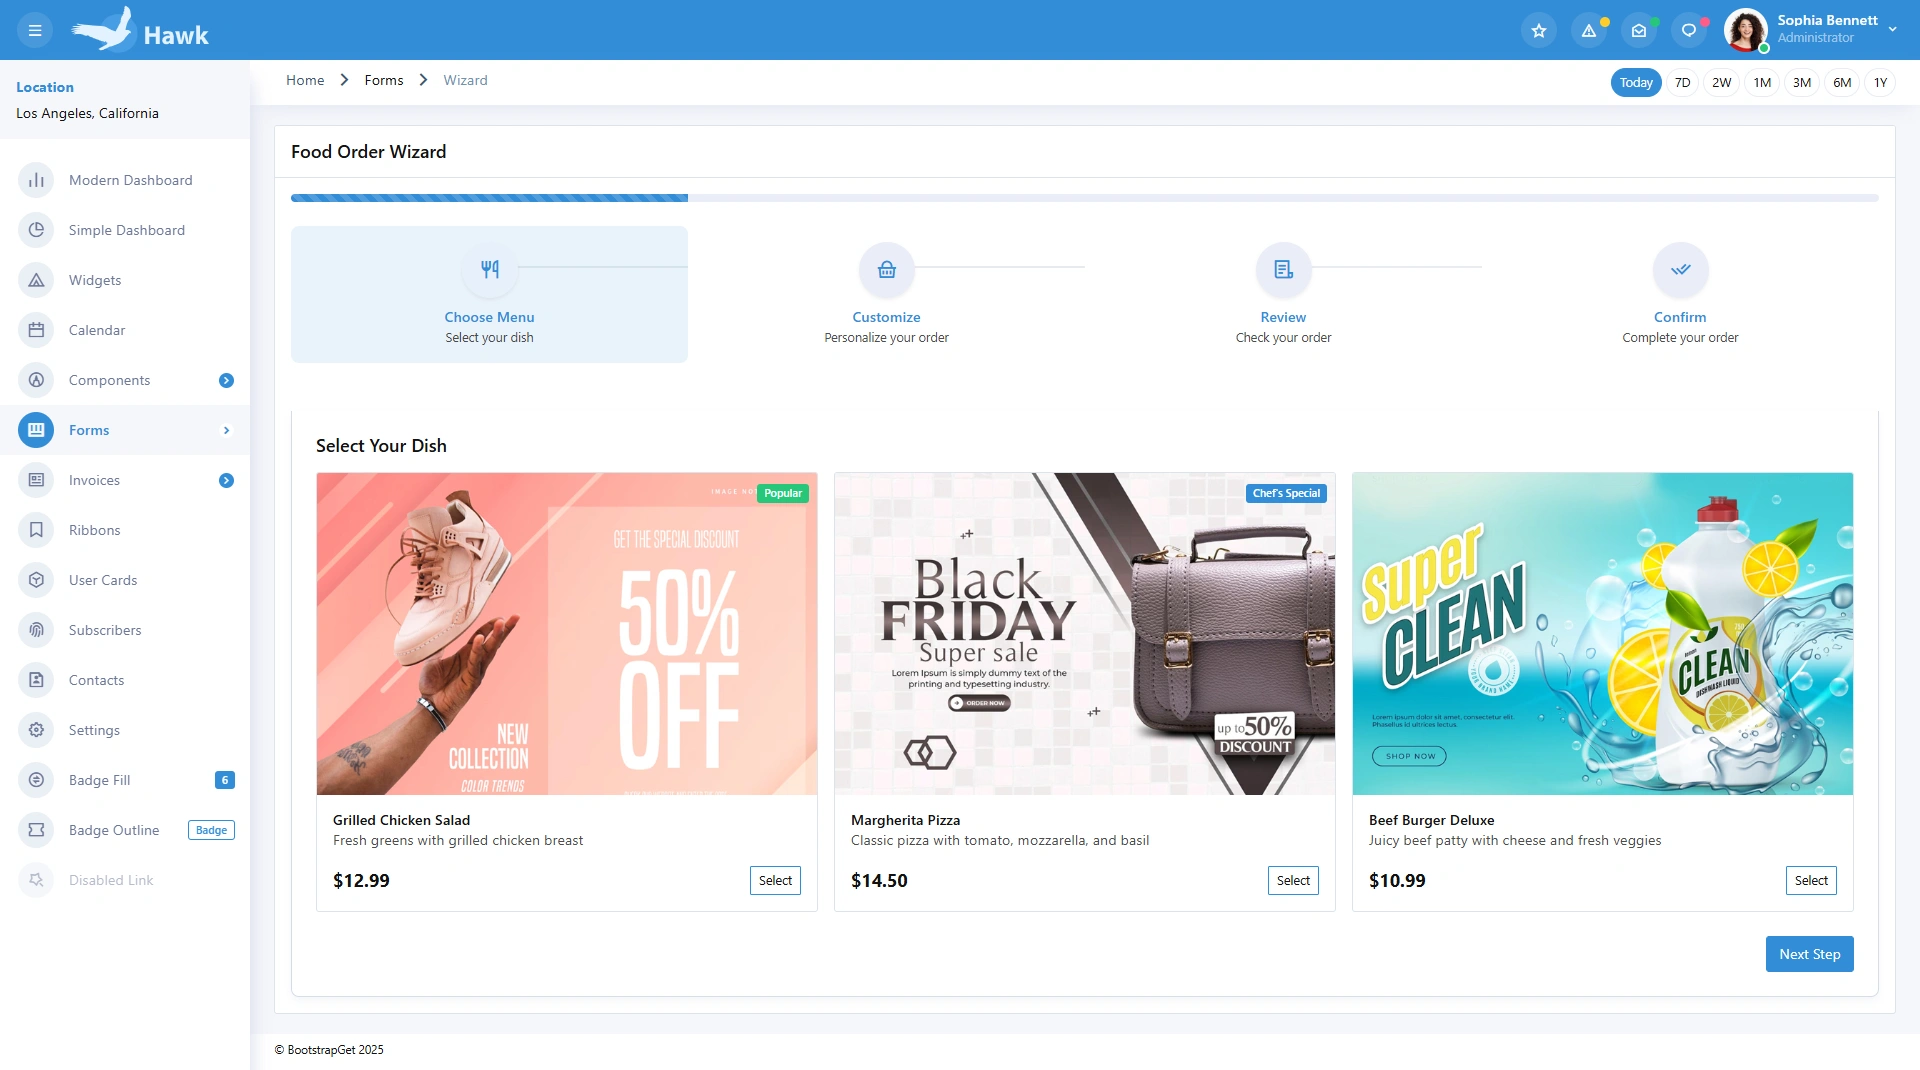This screenshot has width=1920, height=1070.
Task: Open the star favorites icon
Action: pos(1539,30)
